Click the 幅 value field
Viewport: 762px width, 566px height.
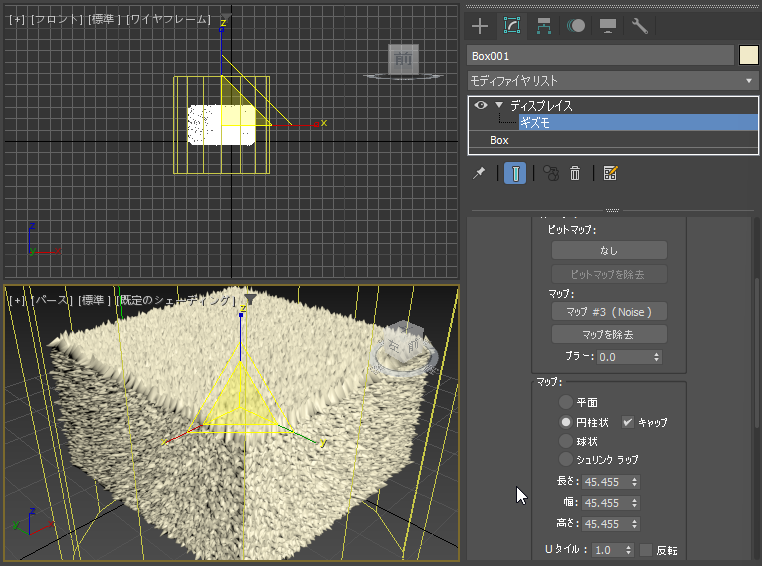[606, 503]
